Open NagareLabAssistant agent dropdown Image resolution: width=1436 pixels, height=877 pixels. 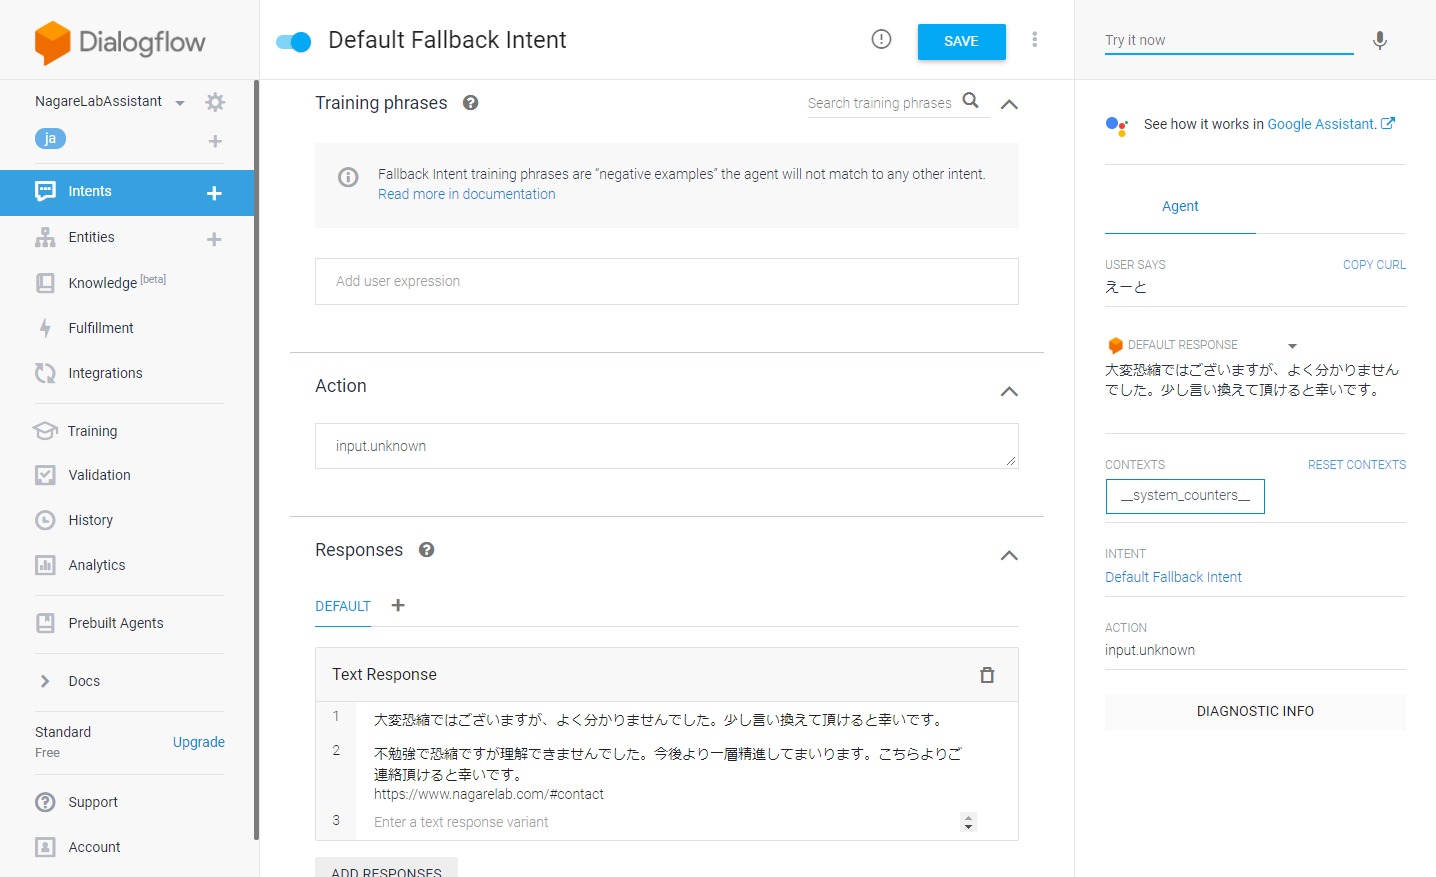click(180, 102)
